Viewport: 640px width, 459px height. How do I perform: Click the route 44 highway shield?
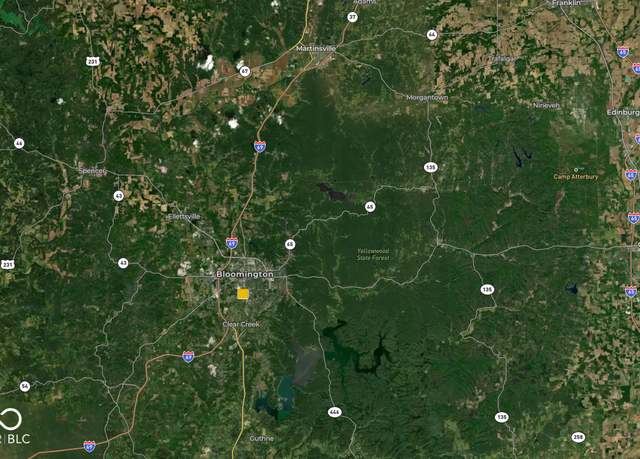432,35
